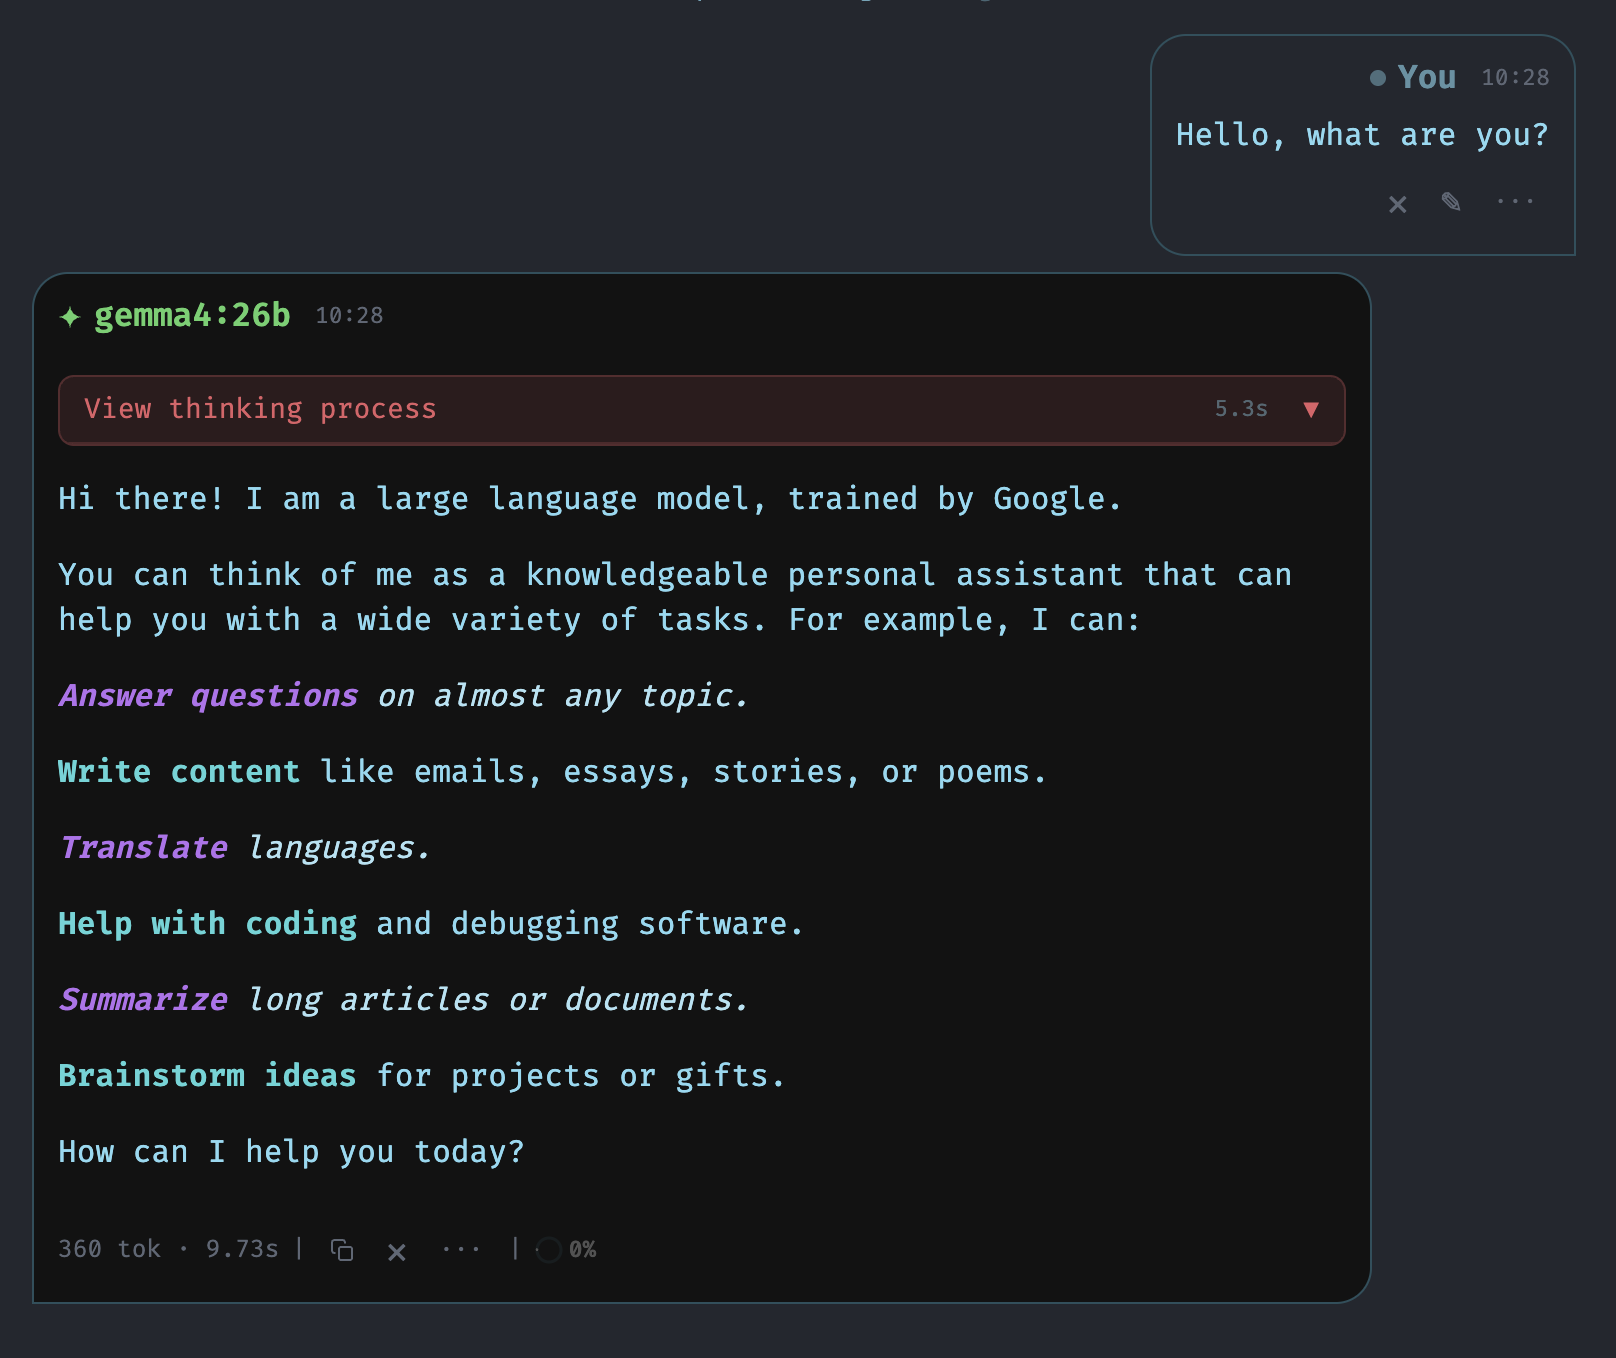Click the green sparkle icon beside gemma4:26b
Image resolution: width=1616 pixels, height=1358 pixels.
(69, 317)
